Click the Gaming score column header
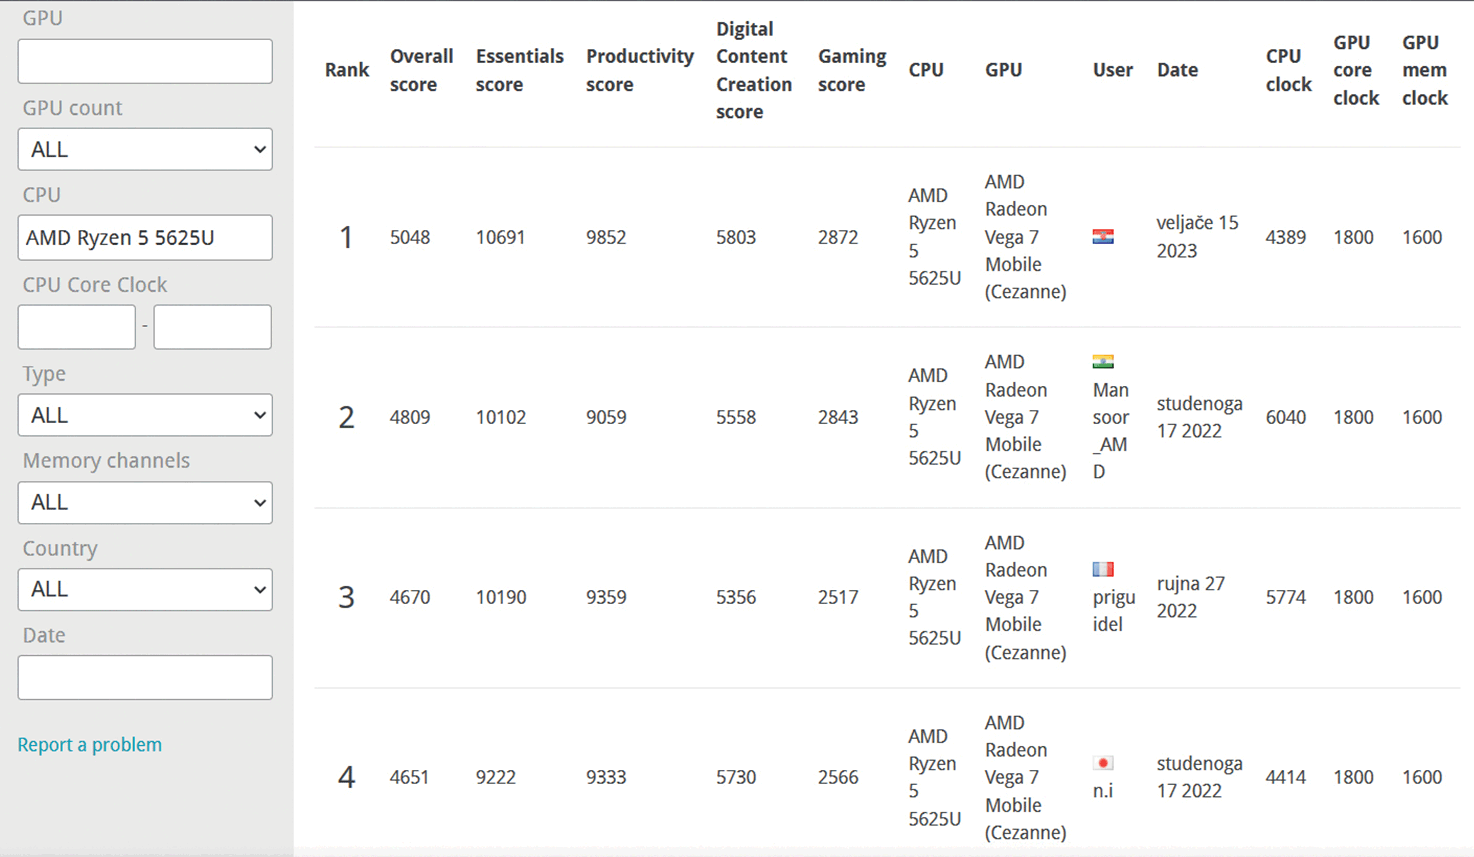This screenshot has height=857, width=1474. click(x=851, y=70)
